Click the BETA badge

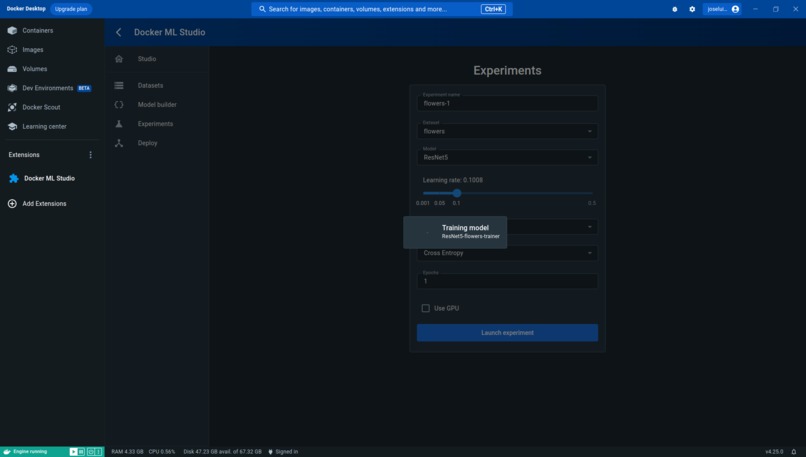[x=84, y=88]
